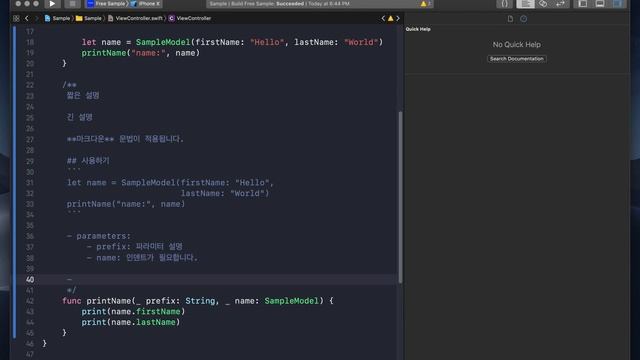The image size is (640, 360).
Task: Click the "Hello" string on line 18
Action: (x=267, y=42)
